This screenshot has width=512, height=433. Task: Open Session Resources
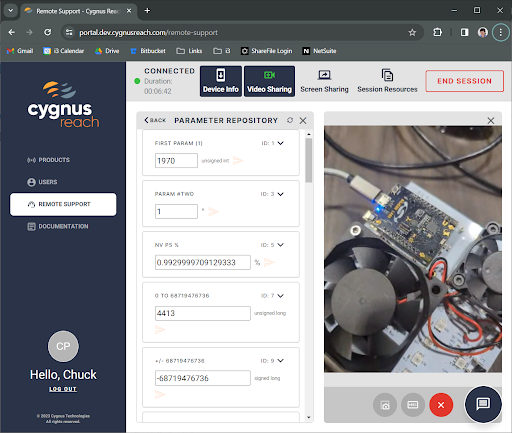point(387,81)
